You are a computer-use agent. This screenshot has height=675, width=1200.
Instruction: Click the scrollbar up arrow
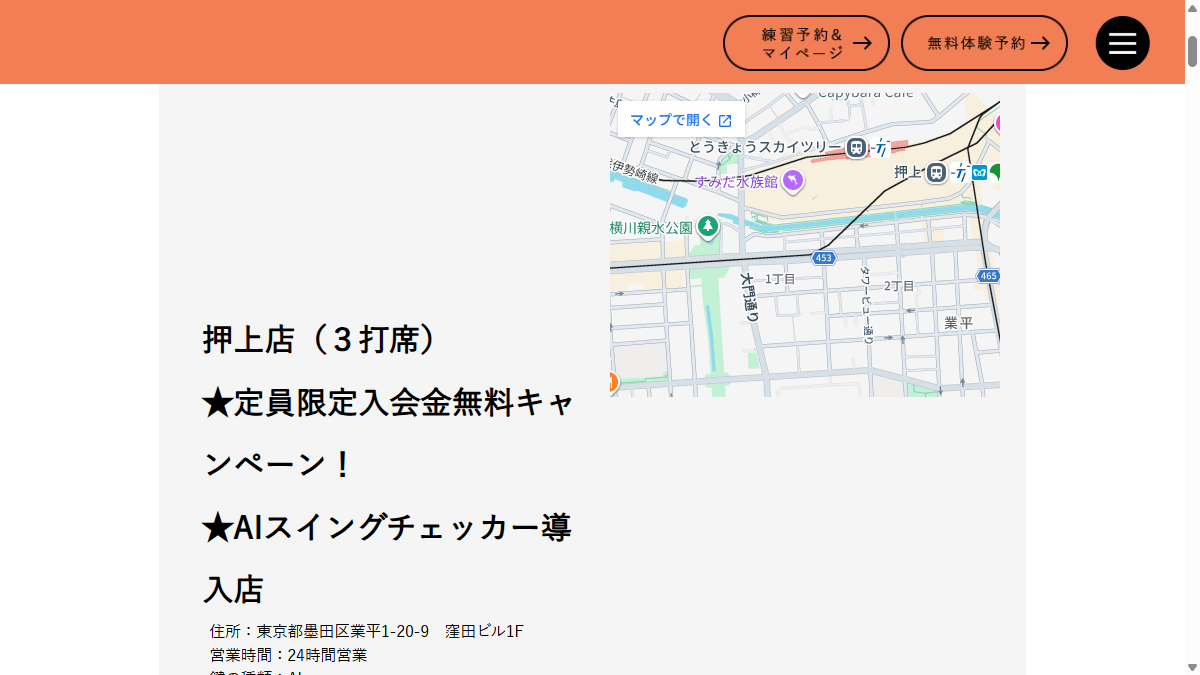point(1192,8)
